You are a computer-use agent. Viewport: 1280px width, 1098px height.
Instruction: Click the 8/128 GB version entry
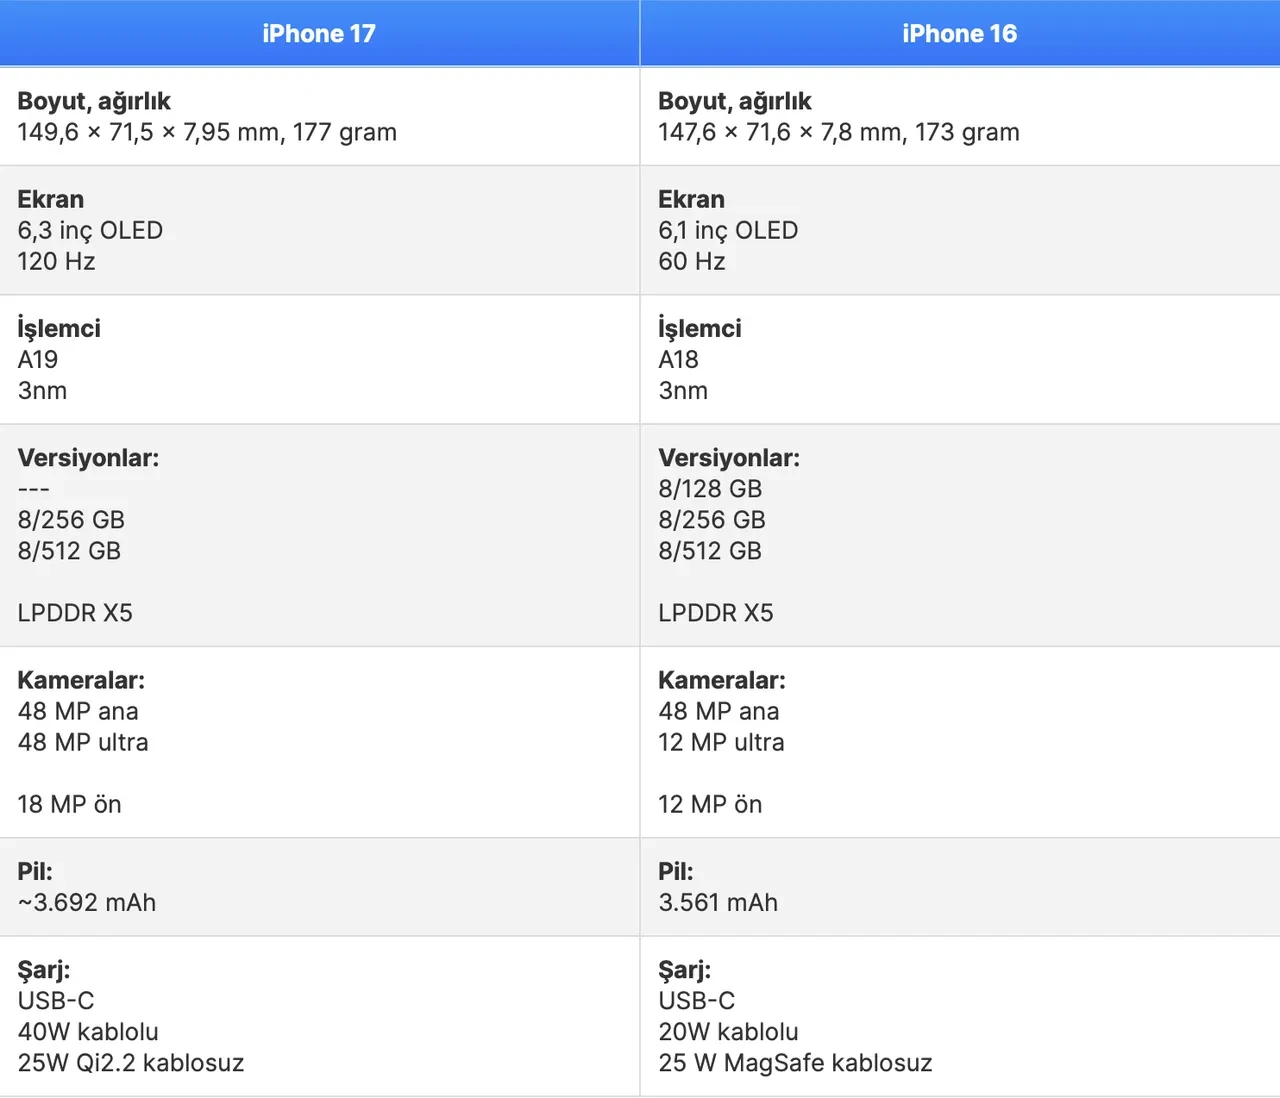click(x=710, y=489)
